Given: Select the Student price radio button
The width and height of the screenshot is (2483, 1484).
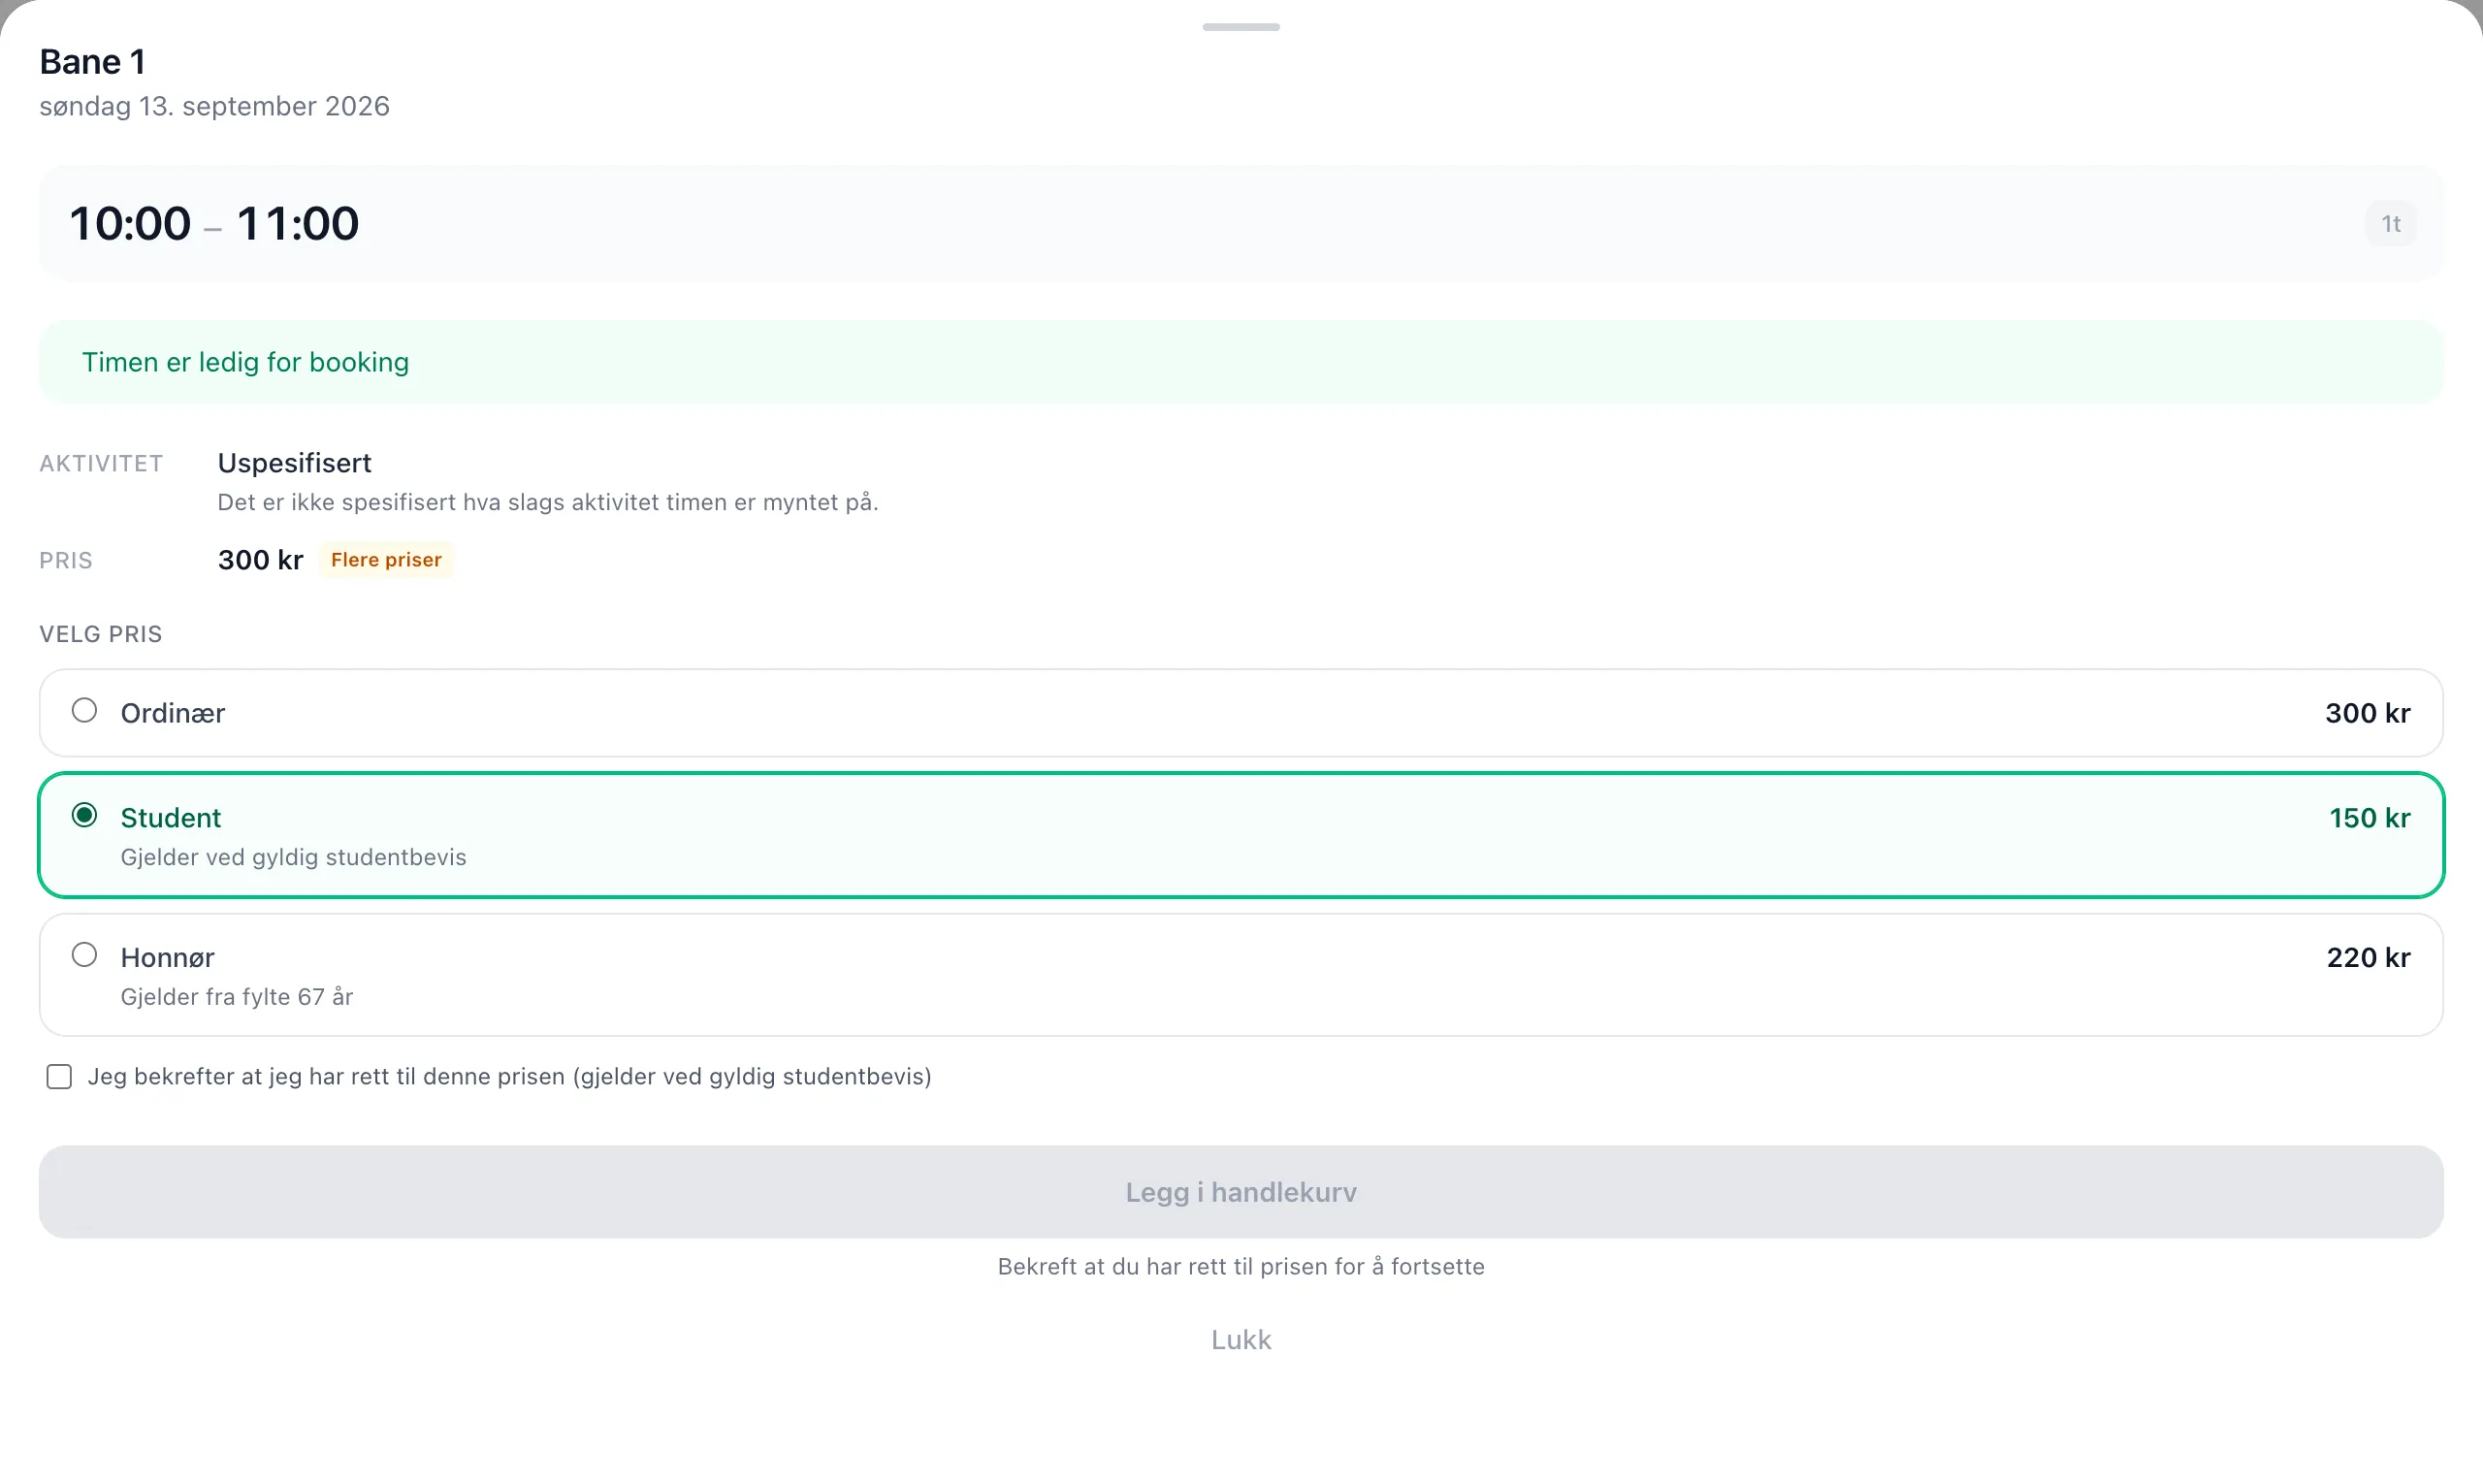Looking at the screenshot, I should 84,816.
